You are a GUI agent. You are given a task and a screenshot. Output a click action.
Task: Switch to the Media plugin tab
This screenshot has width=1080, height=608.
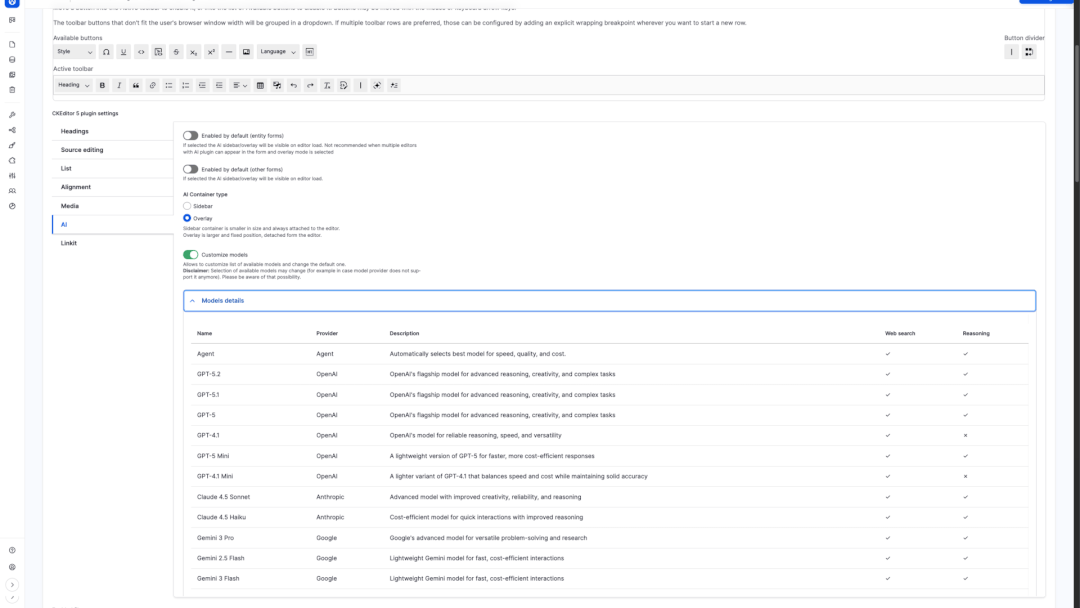click(112, 206)
